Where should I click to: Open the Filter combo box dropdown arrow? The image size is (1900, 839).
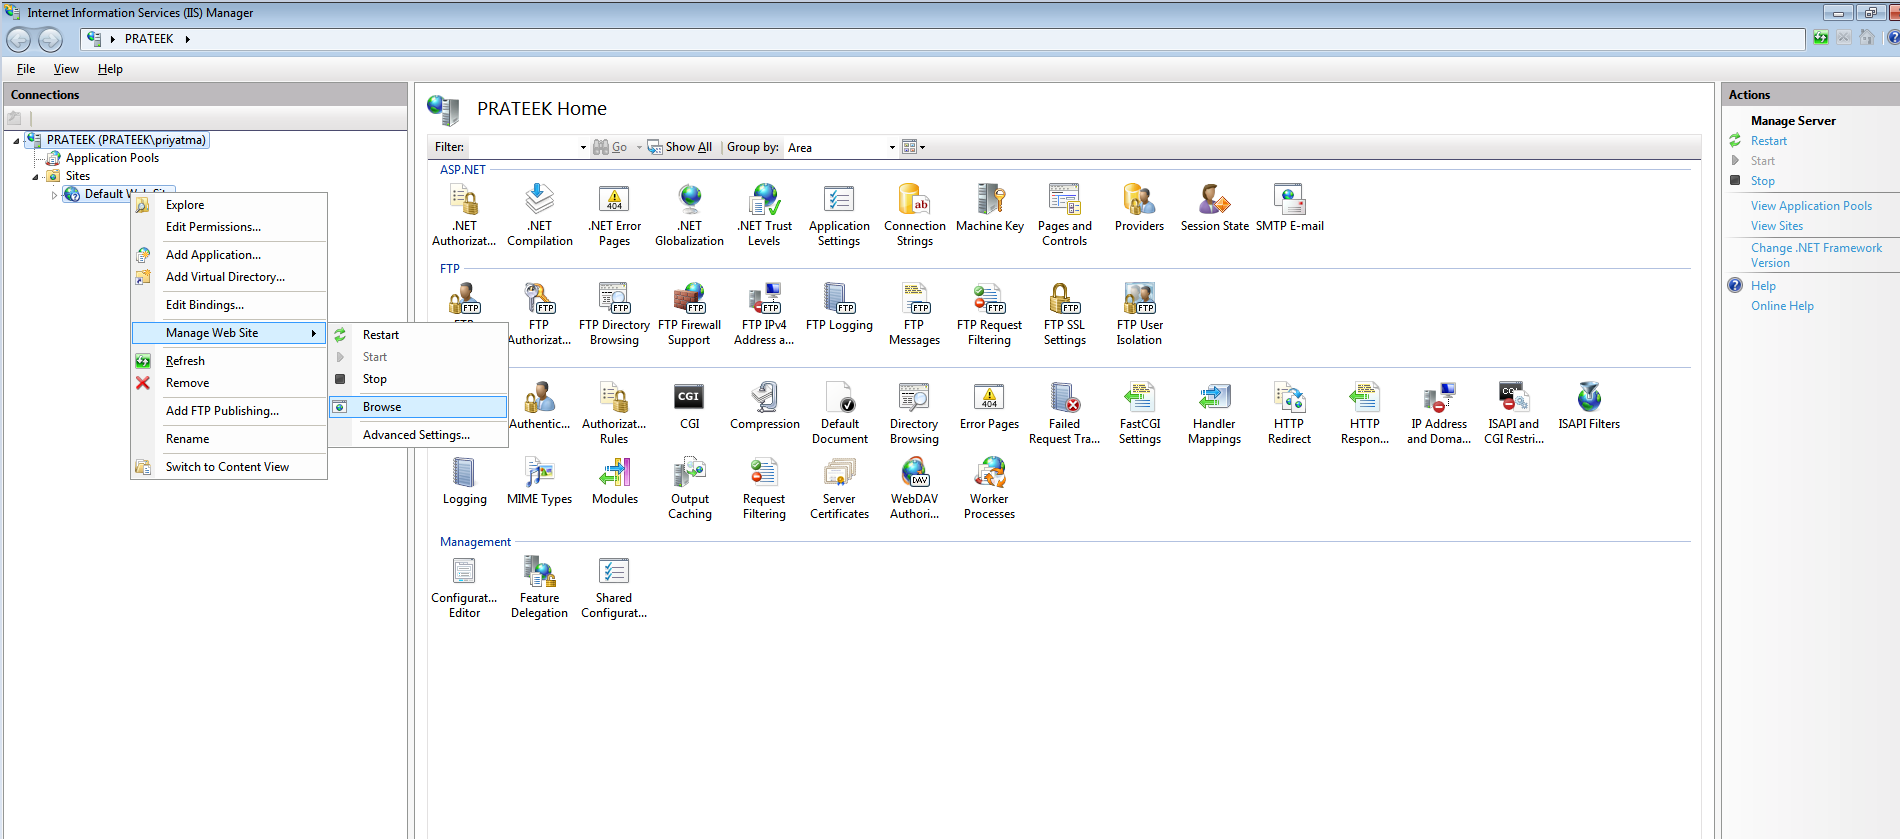[583, 147]
